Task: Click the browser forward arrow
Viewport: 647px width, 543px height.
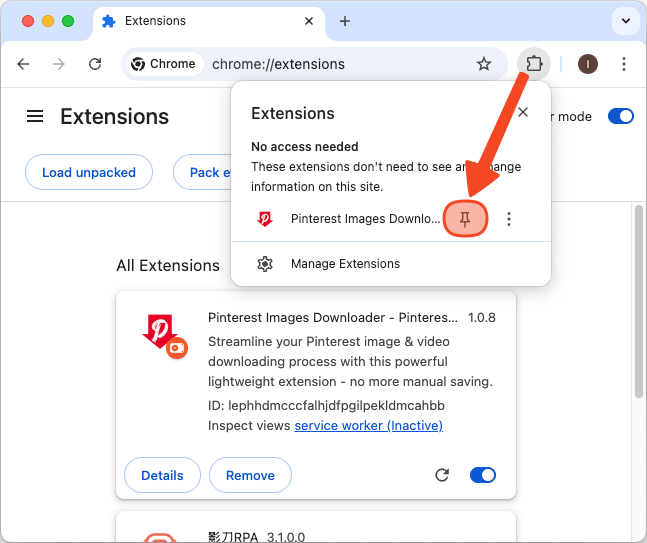Action: click(59, 64)
